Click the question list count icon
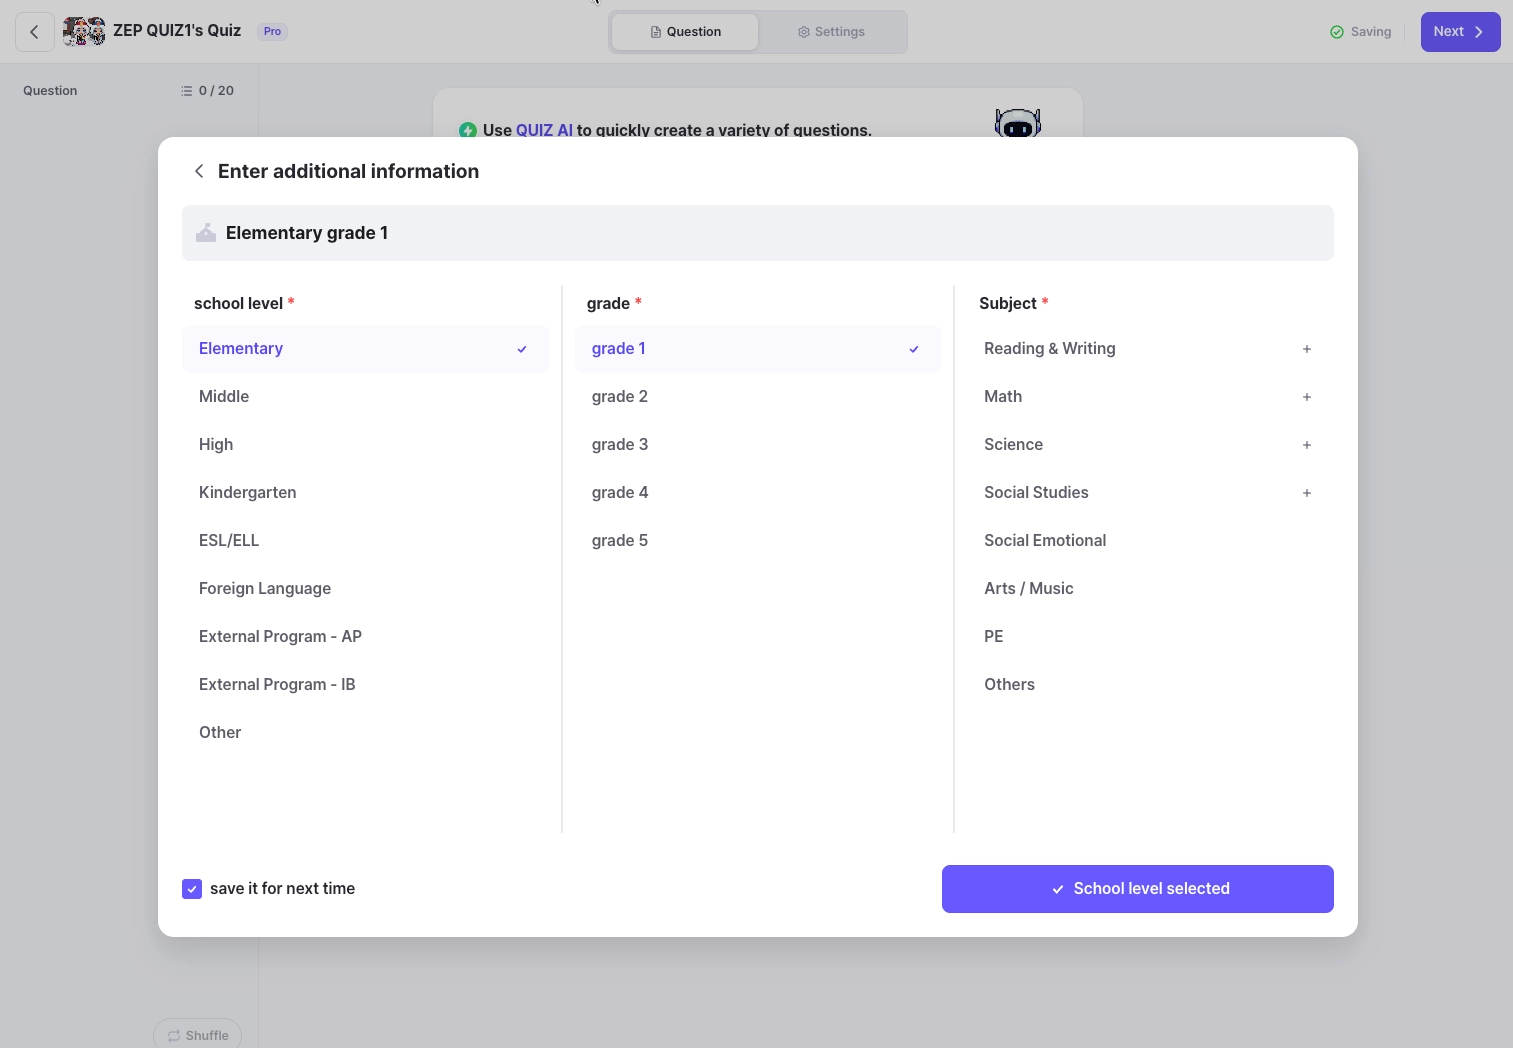1513x1048 pixels. point(187,91)
